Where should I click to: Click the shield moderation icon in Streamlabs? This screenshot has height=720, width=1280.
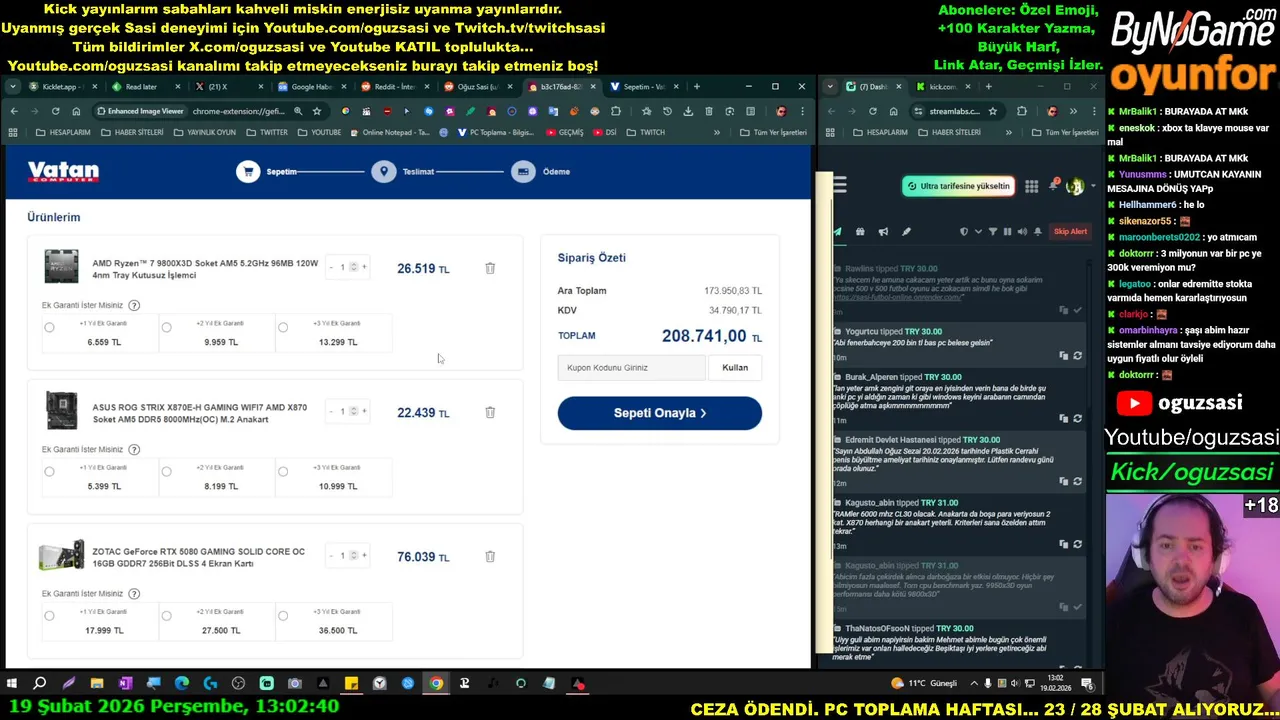(x=964, y=231)
